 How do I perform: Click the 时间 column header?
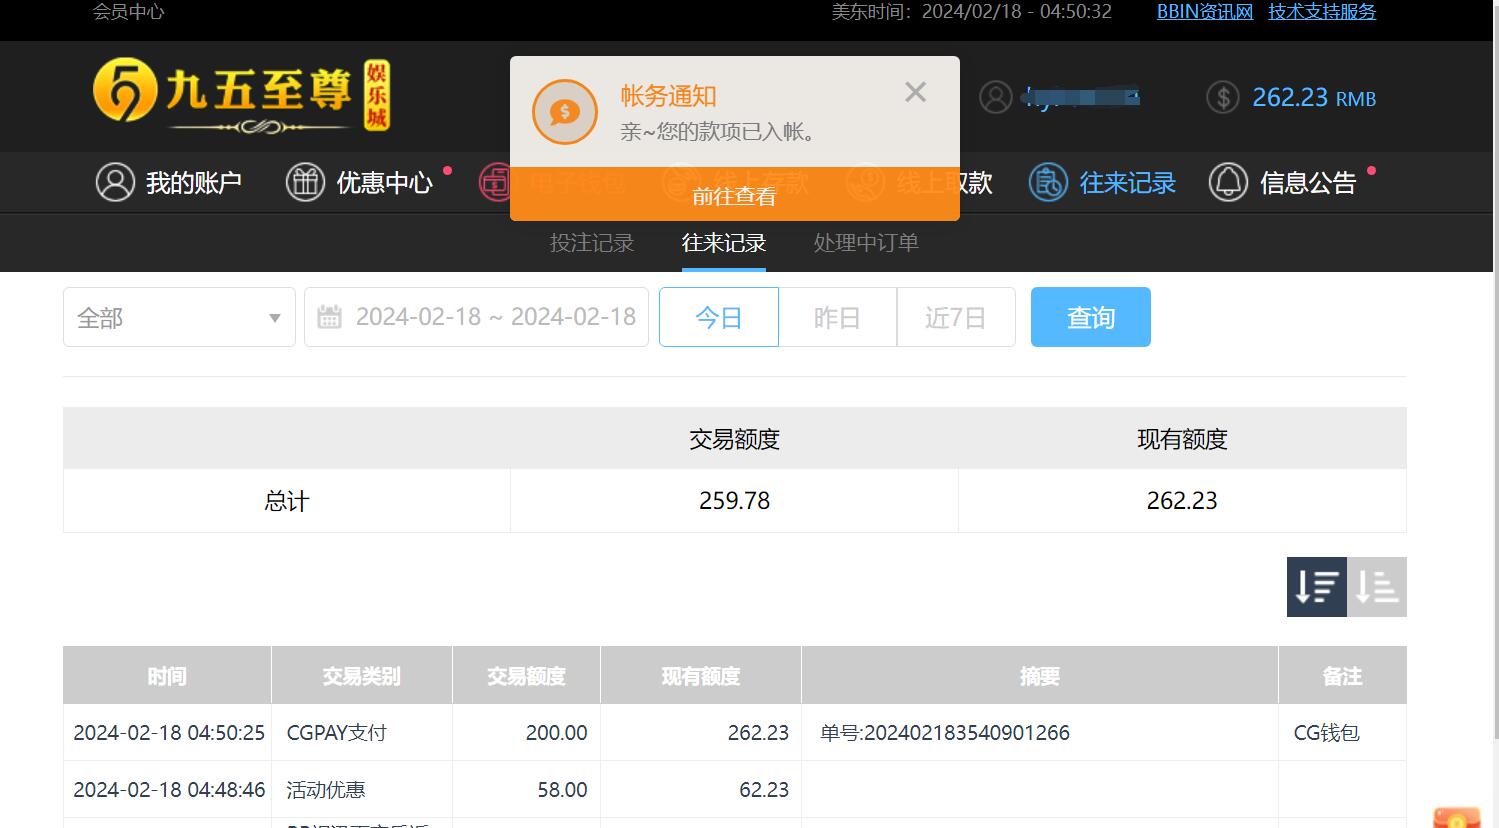pyautogui.click(x=167, y=676)
